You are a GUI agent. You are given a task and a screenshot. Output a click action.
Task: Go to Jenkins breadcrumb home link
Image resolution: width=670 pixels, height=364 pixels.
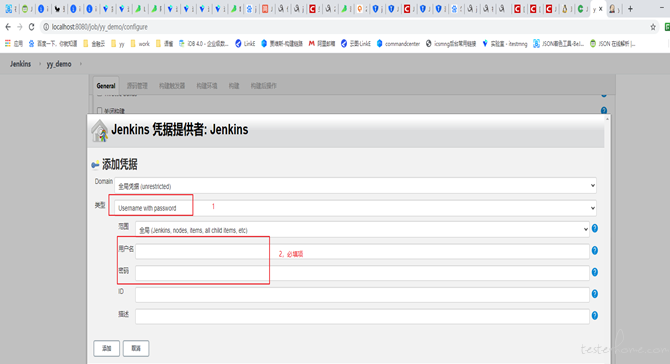pyautogui.click(x=21, y=64)
